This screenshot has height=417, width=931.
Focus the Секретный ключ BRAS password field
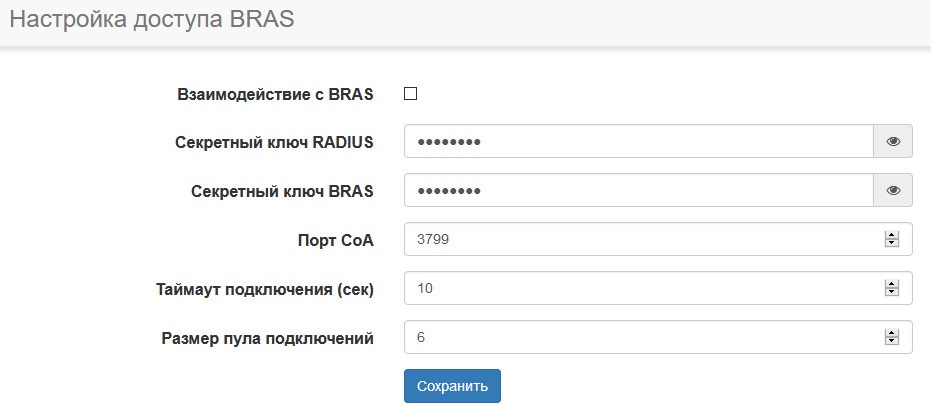(638, 190)
